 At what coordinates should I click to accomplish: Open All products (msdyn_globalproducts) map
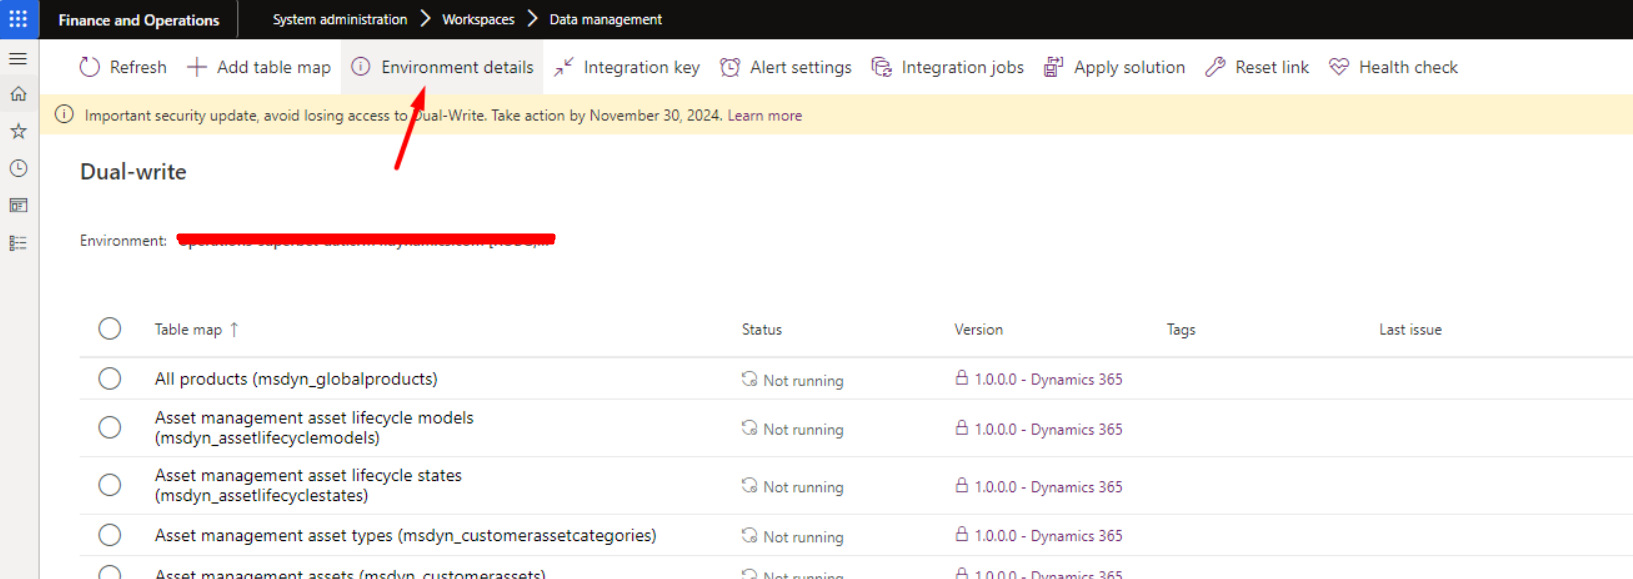pyautogui.click(x=296, y=379)
